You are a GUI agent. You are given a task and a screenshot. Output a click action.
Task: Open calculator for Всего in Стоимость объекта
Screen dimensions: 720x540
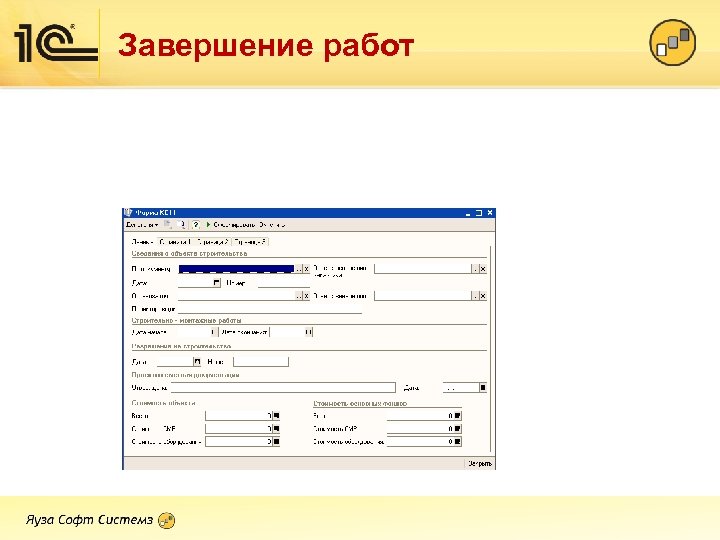[x=276, y=416]
